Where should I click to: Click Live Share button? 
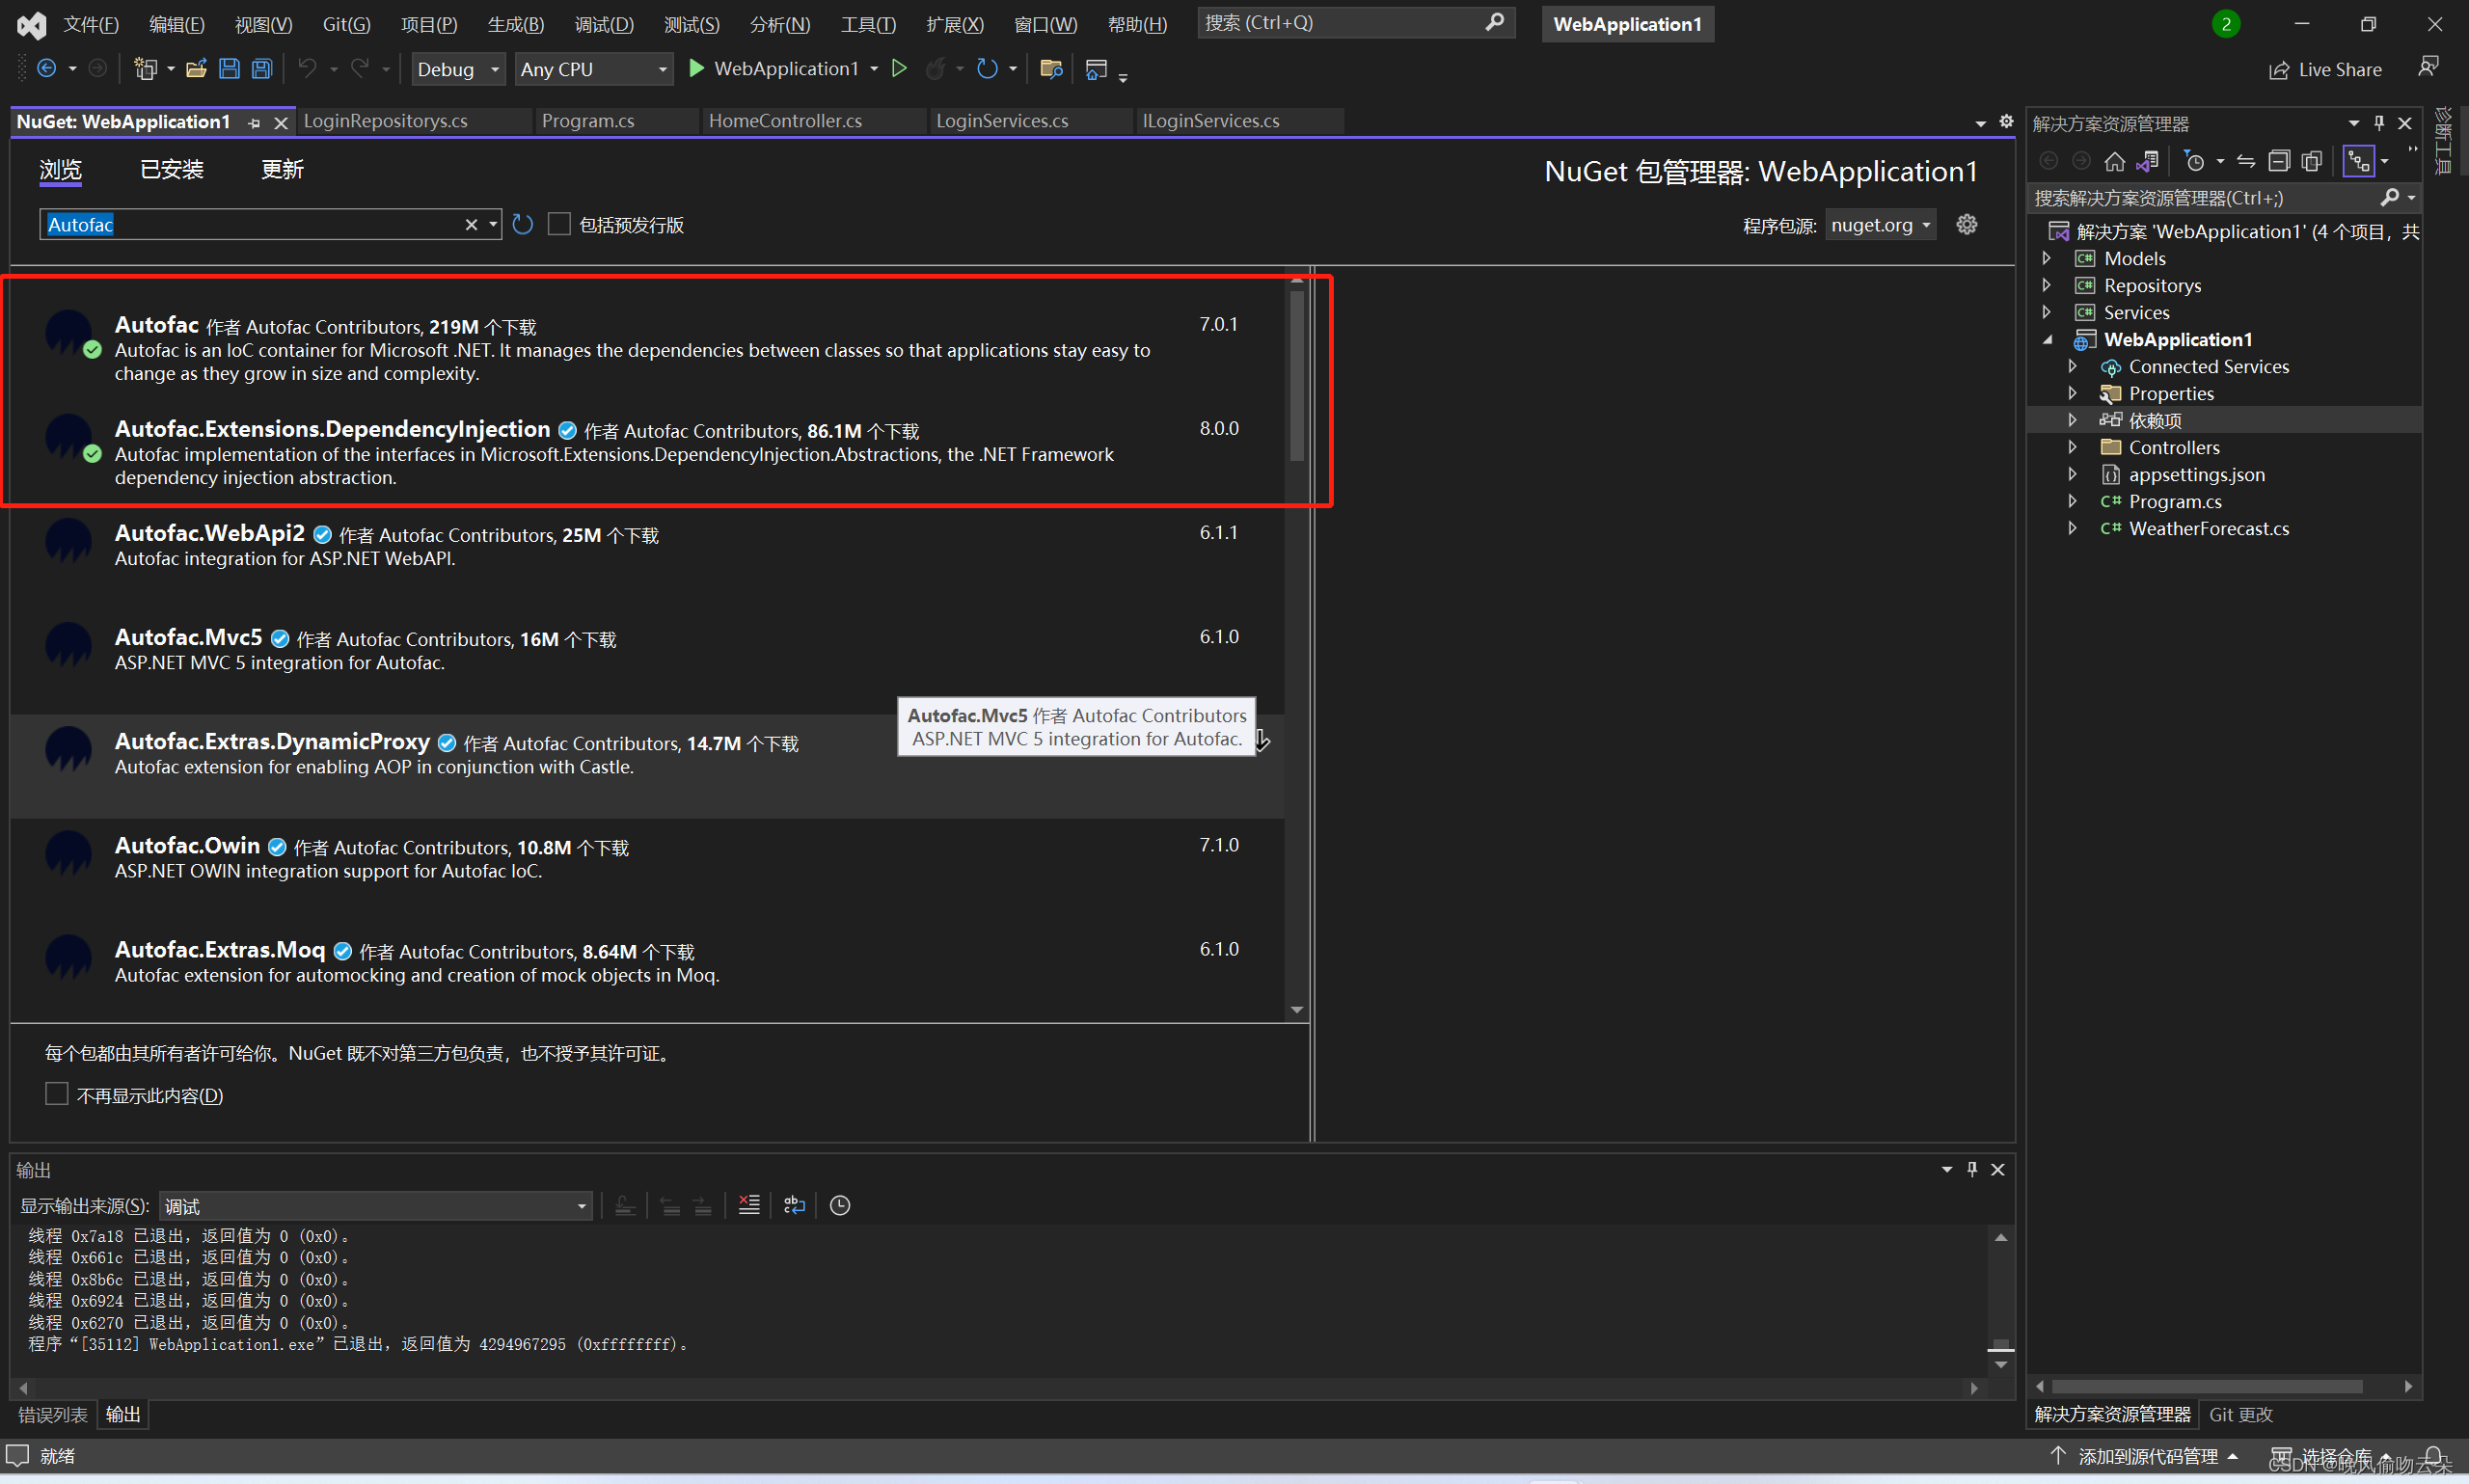(x=2326, y=70)
